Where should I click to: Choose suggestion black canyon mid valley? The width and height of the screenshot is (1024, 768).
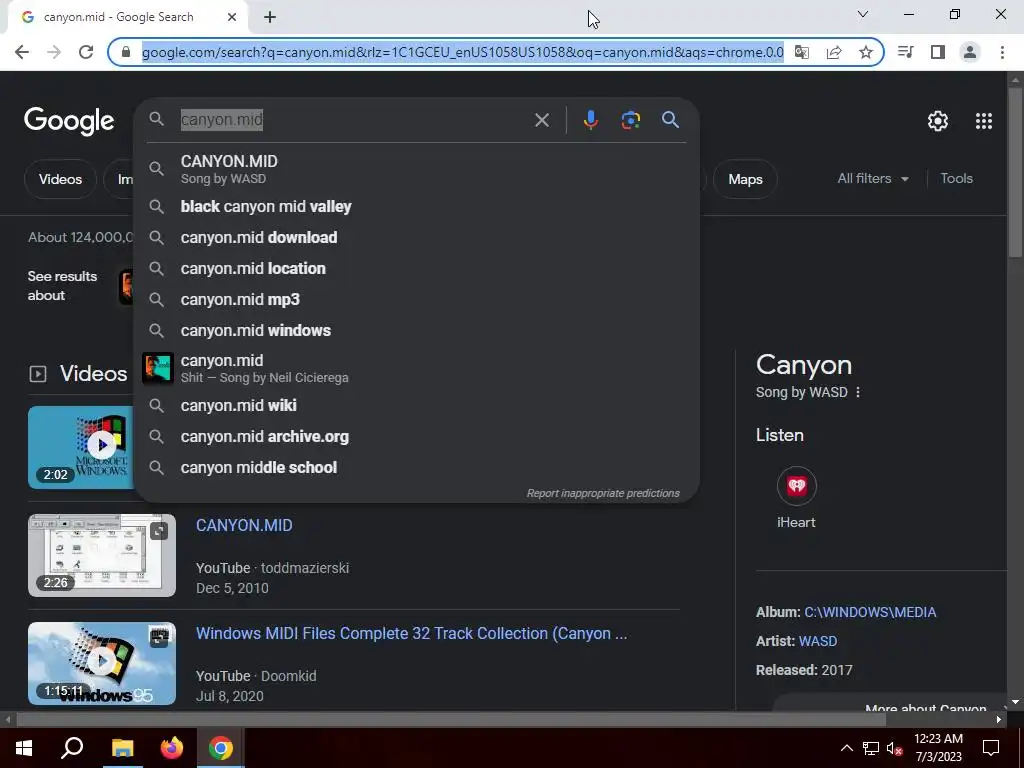tap(417, 207)
